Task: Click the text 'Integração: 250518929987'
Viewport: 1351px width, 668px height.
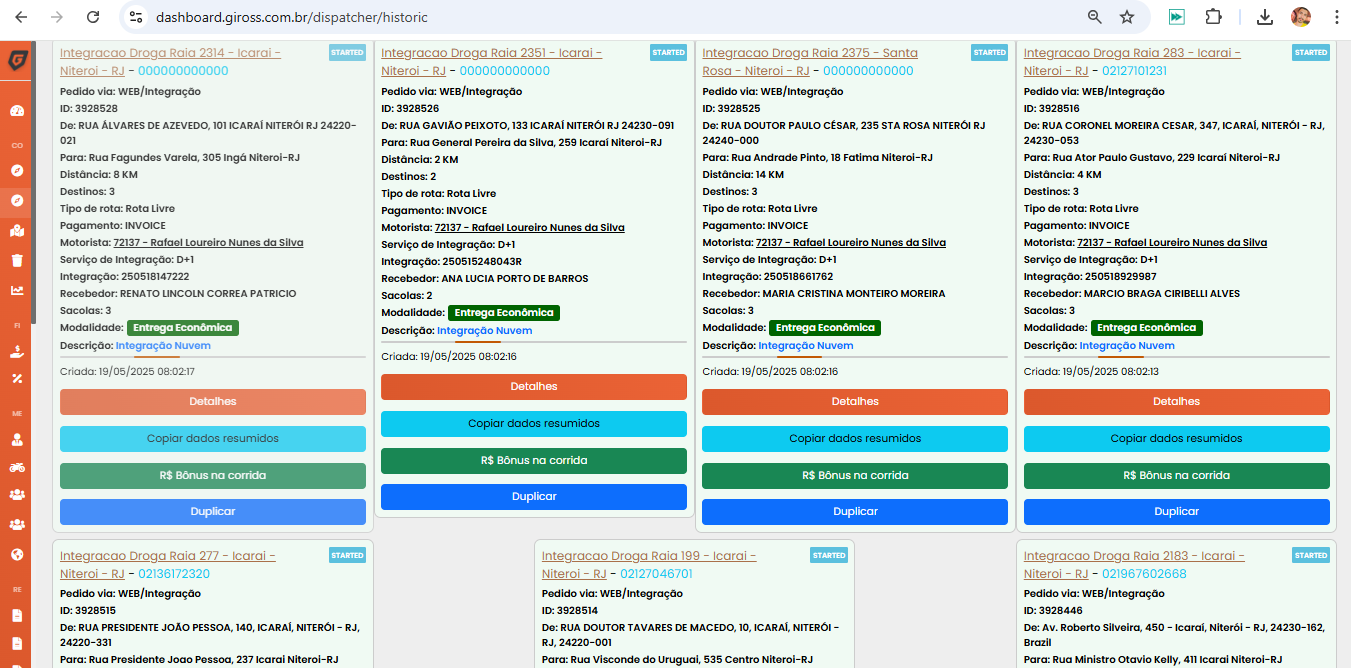Action: click(x=1090, y=277)
